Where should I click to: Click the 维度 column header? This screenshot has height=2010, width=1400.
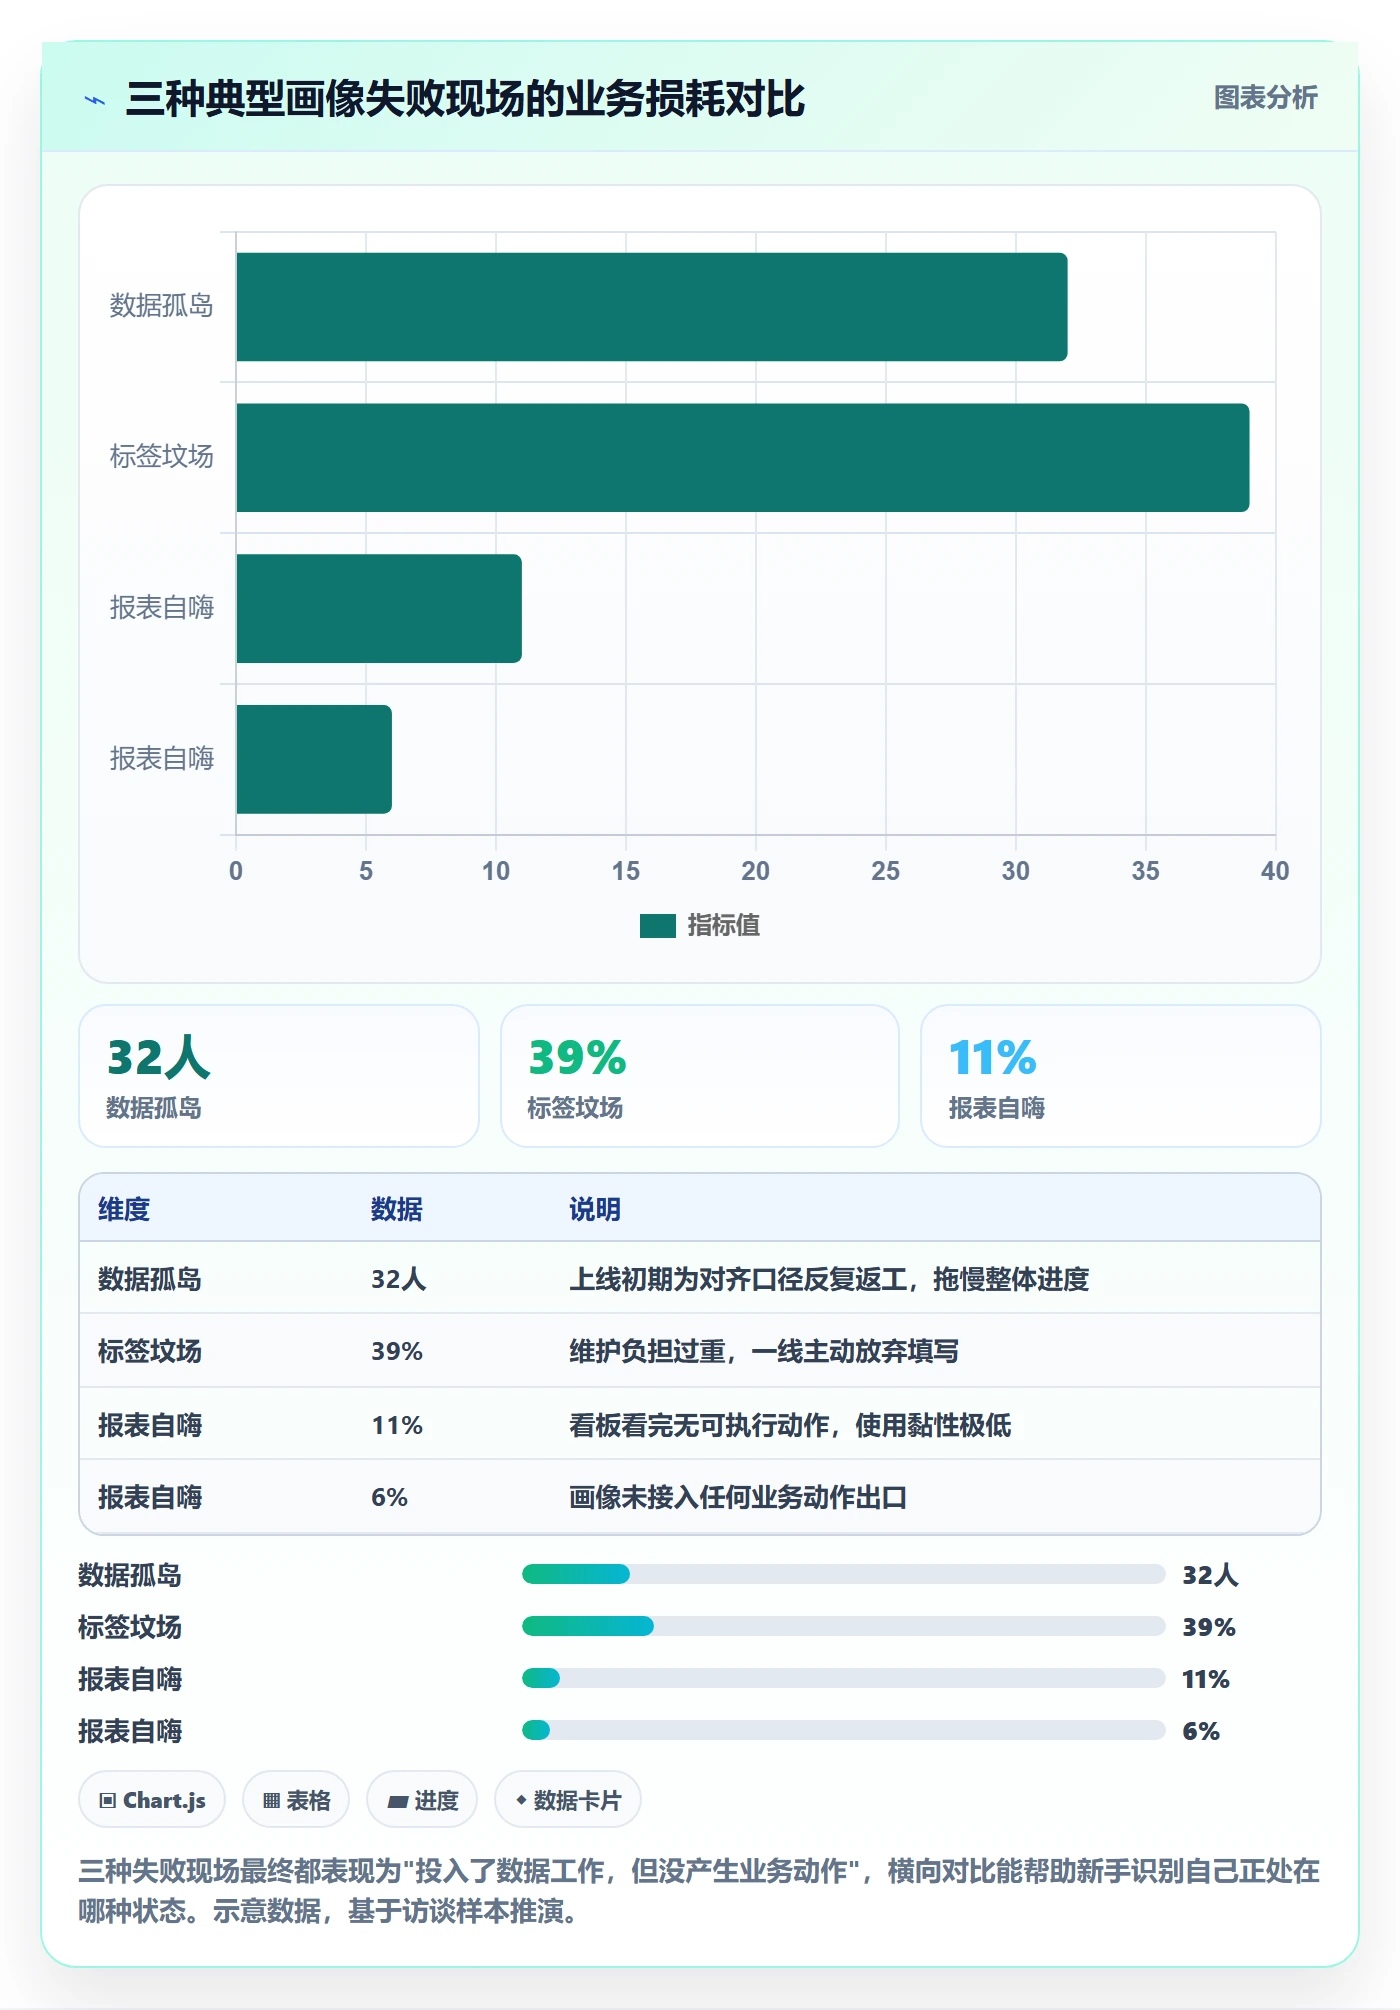coord(124,1209)
